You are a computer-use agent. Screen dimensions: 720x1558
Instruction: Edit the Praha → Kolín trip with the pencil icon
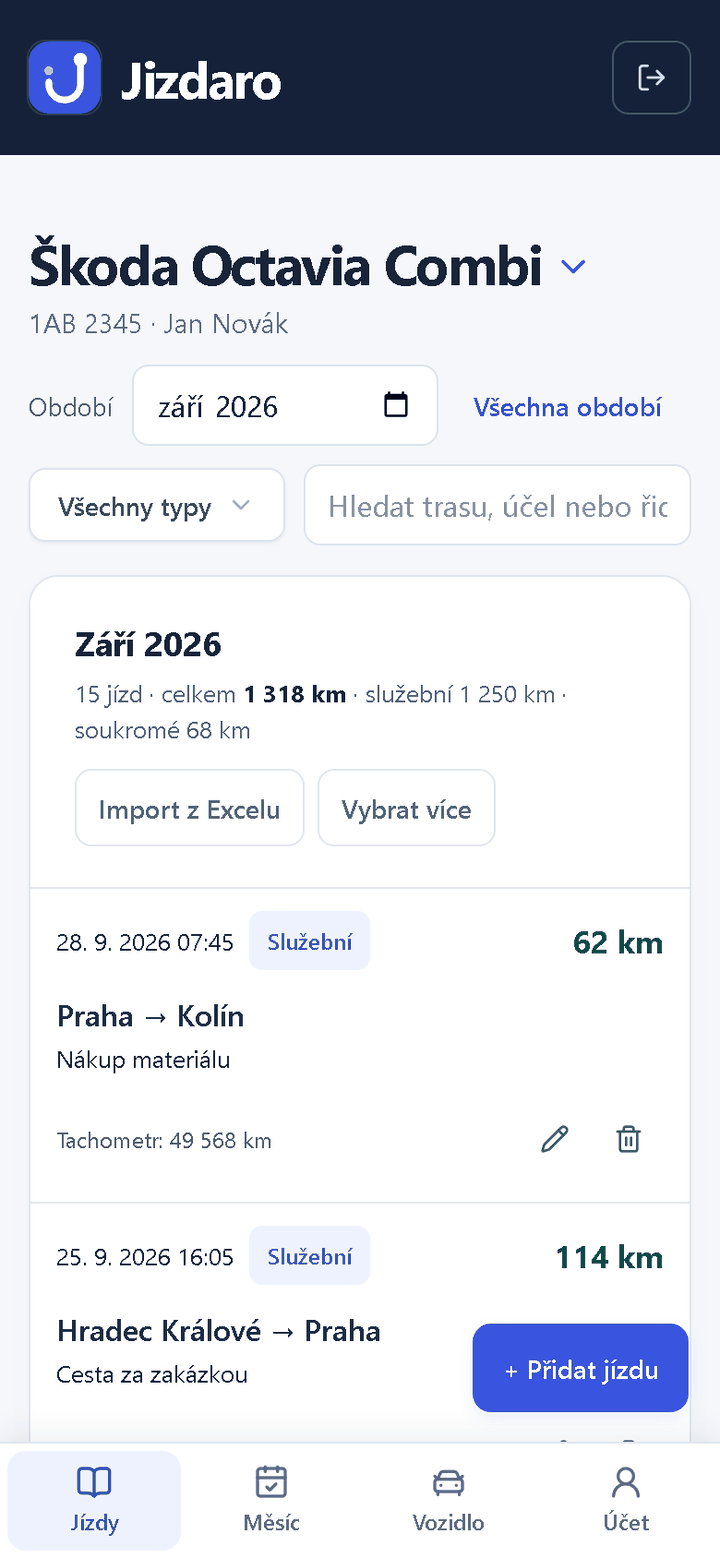(x=554, y=1139)
